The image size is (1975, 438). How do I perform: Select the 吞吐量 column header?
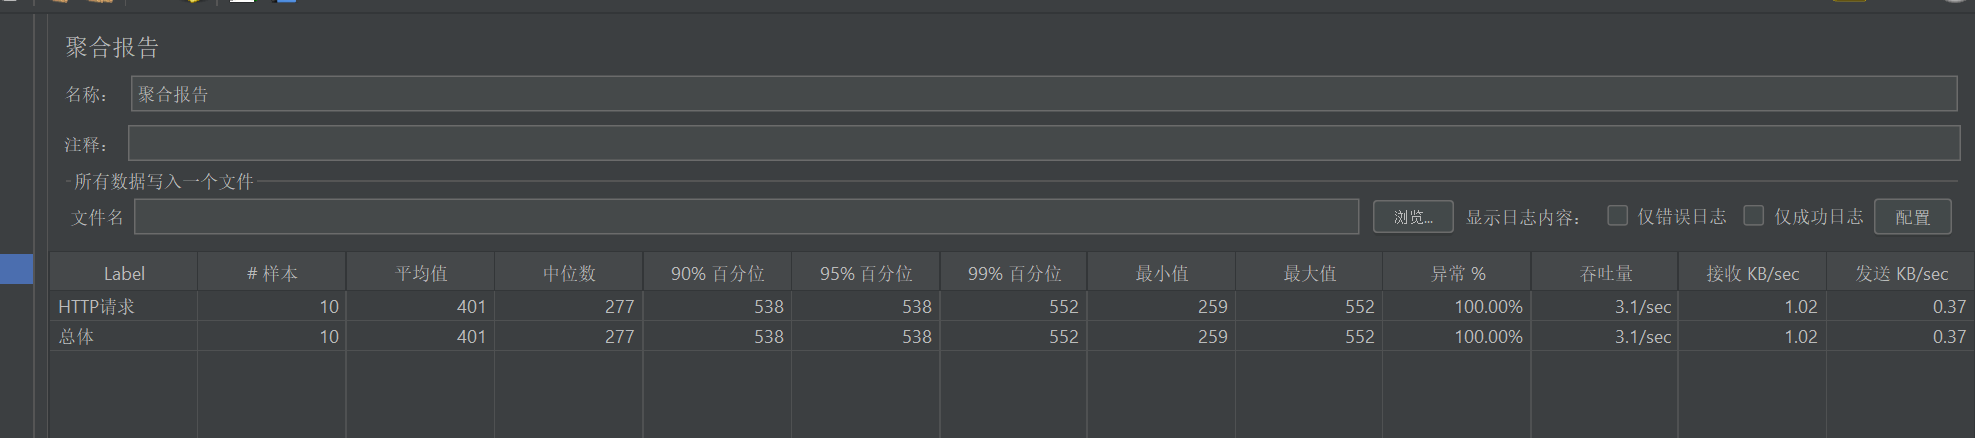pyautogui.click(x=1605, y=273)
